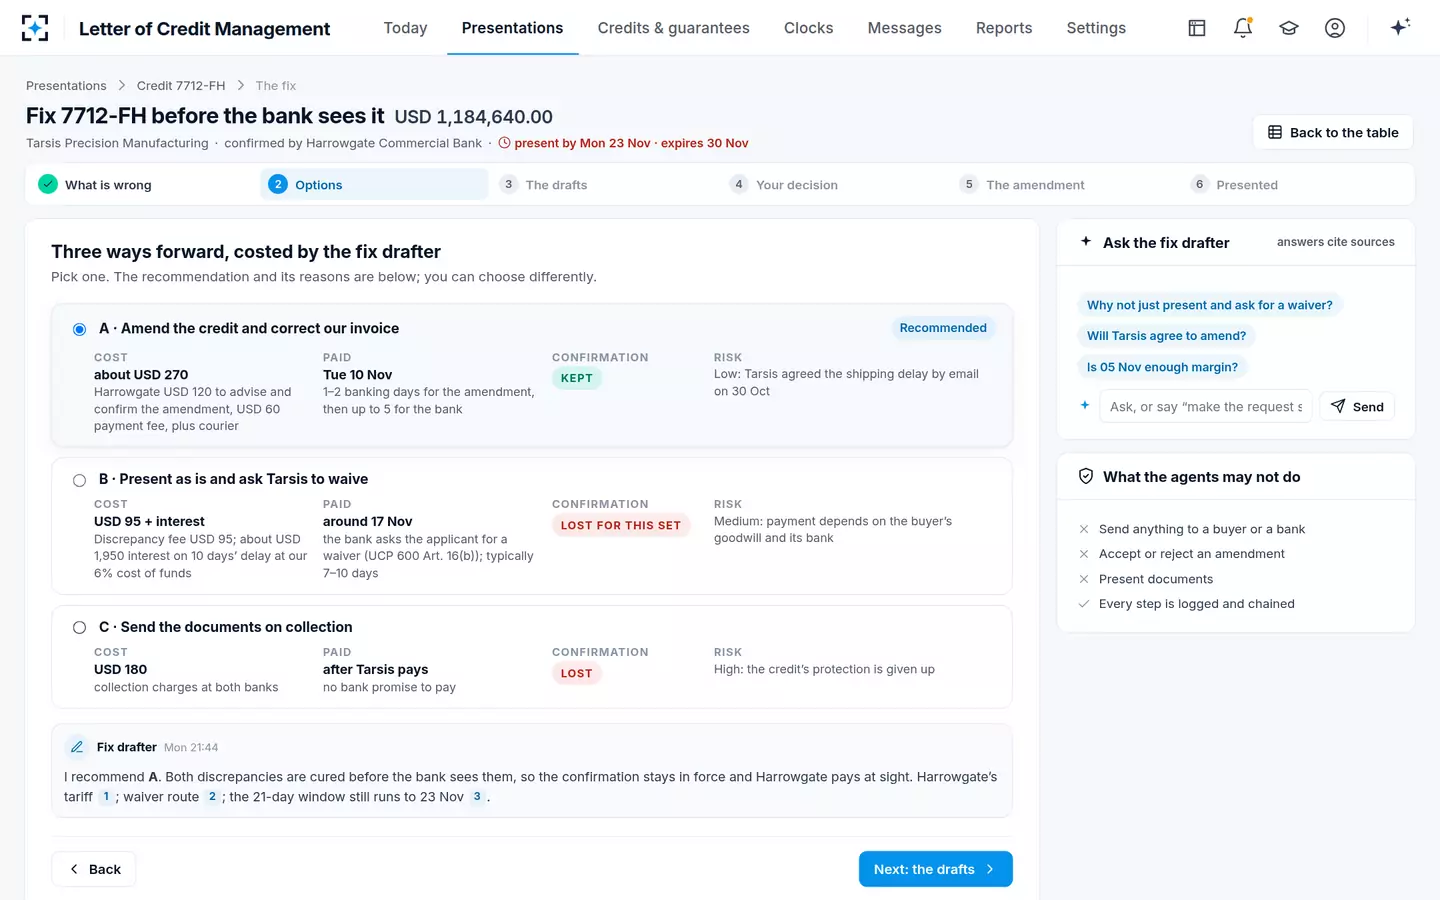Go to the Today tab
1440x900 pixels.
[405, 28]
